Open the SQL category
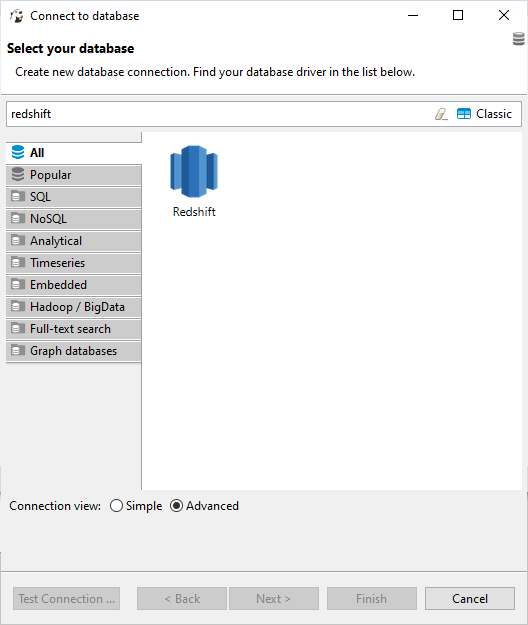Image resolution: width=528 pixels, height=625 pixels. point(74,197)
